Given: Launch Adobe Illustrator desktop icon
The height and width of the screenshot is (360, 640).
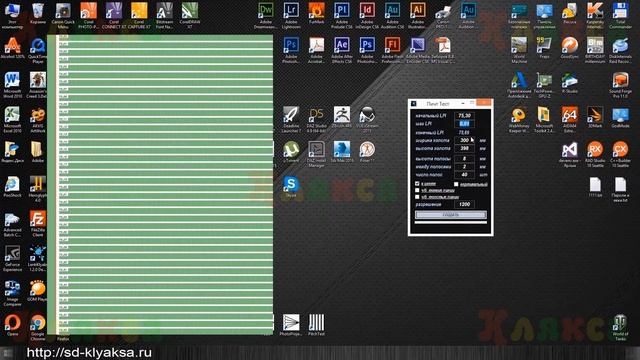Looking at the screenshot, I should click(x=418, y=16).
